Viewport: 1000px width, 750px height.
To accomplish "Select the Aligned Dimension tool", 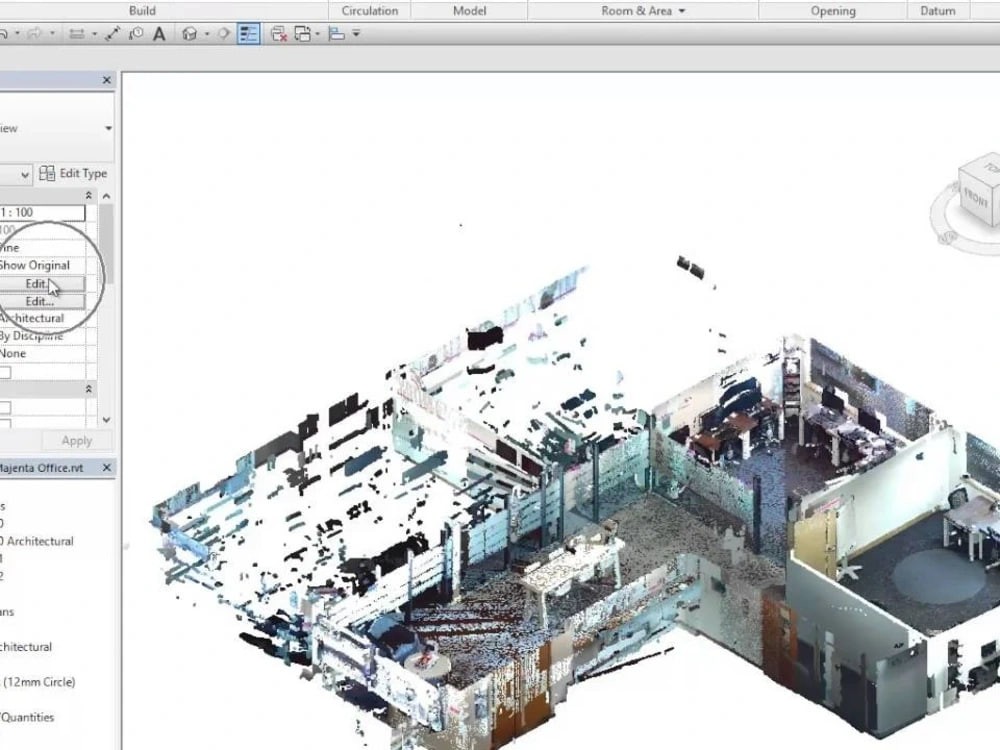I will click(x=112, y=34).
